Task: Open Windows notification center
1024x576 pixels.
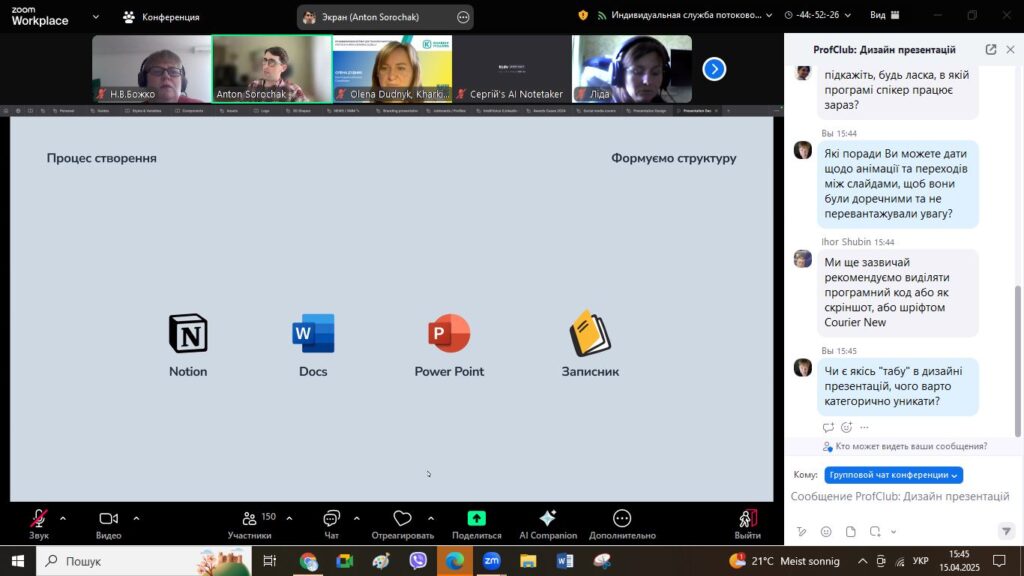Action: (999, 561)
